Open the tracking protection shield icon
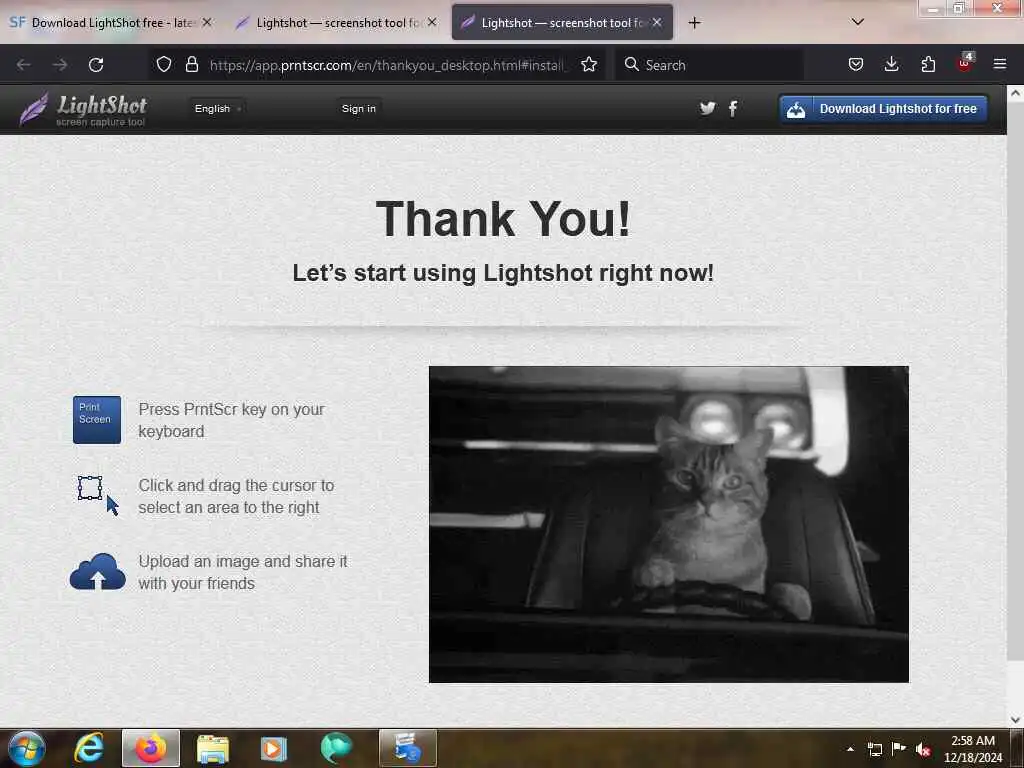This screenshot has width=1024, height=768. pyautogui.click(x=164, y=65)
